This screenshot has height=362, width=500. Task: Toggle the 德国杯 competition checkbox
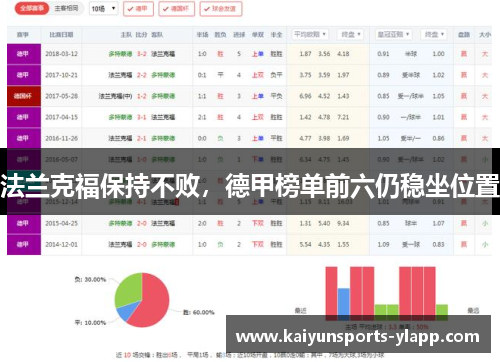point(176,9)
